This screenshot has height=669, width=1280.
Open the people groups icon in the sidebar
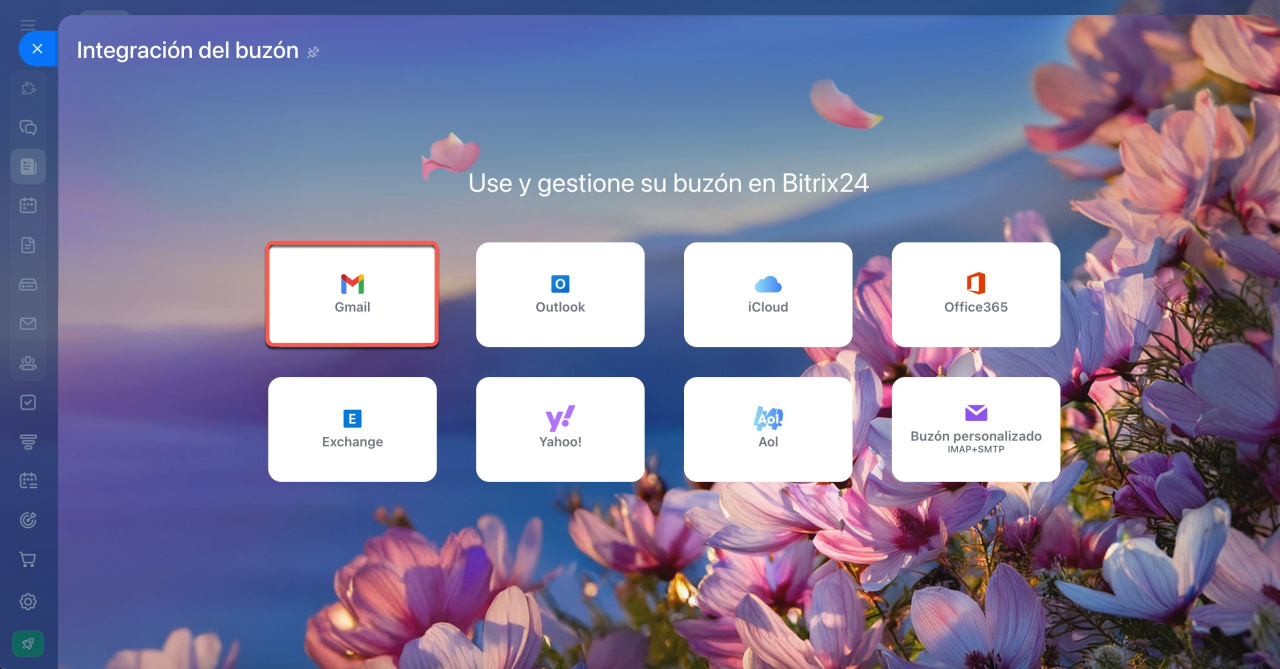point(28,363)
